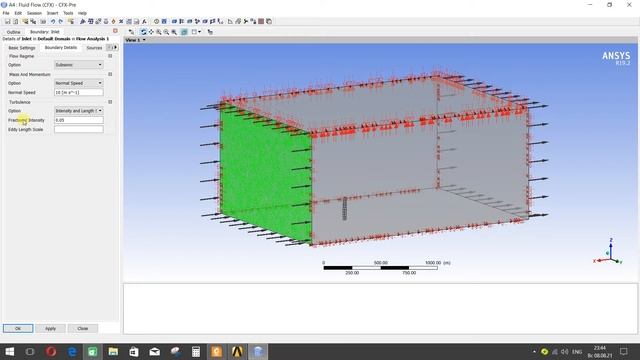Collapse the Flow Regime section
The height and width of the screenshot is (360, 640).
(x=110, y=56)
